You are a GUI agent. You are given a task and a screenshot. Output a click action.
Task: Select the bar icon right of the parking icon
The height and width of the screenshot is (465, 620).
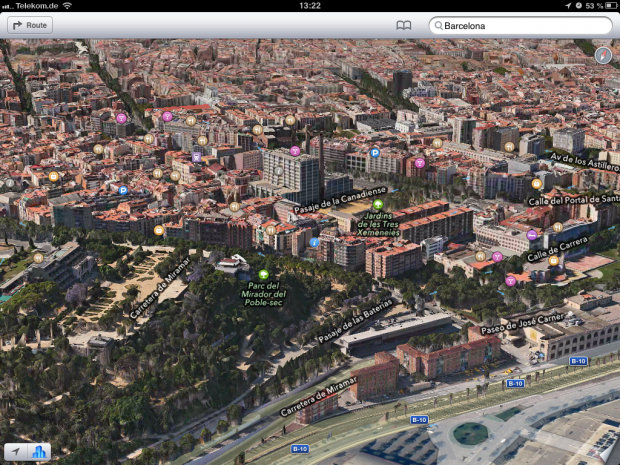point(420,163)
